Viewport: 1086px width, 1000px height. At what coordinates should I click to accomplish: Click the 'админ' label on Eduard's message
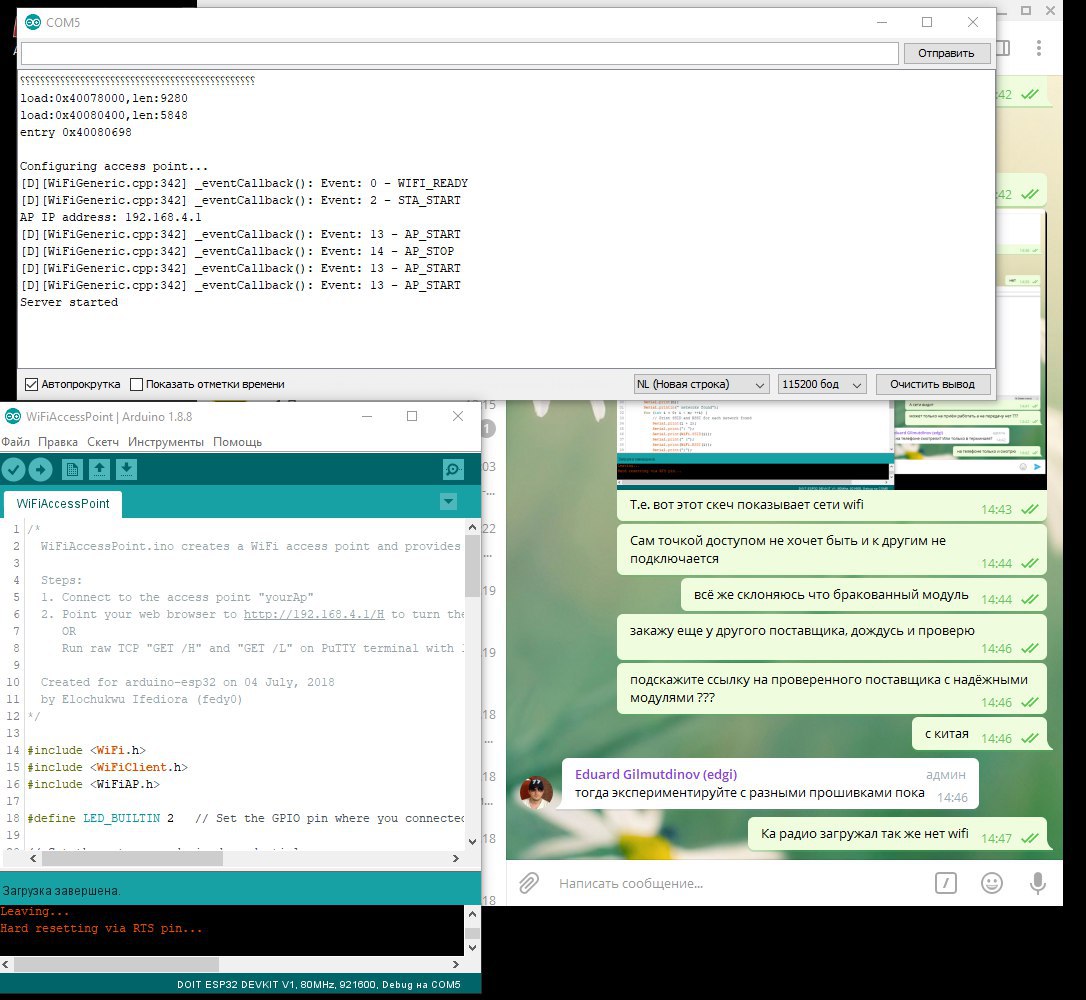click(945, 774)
